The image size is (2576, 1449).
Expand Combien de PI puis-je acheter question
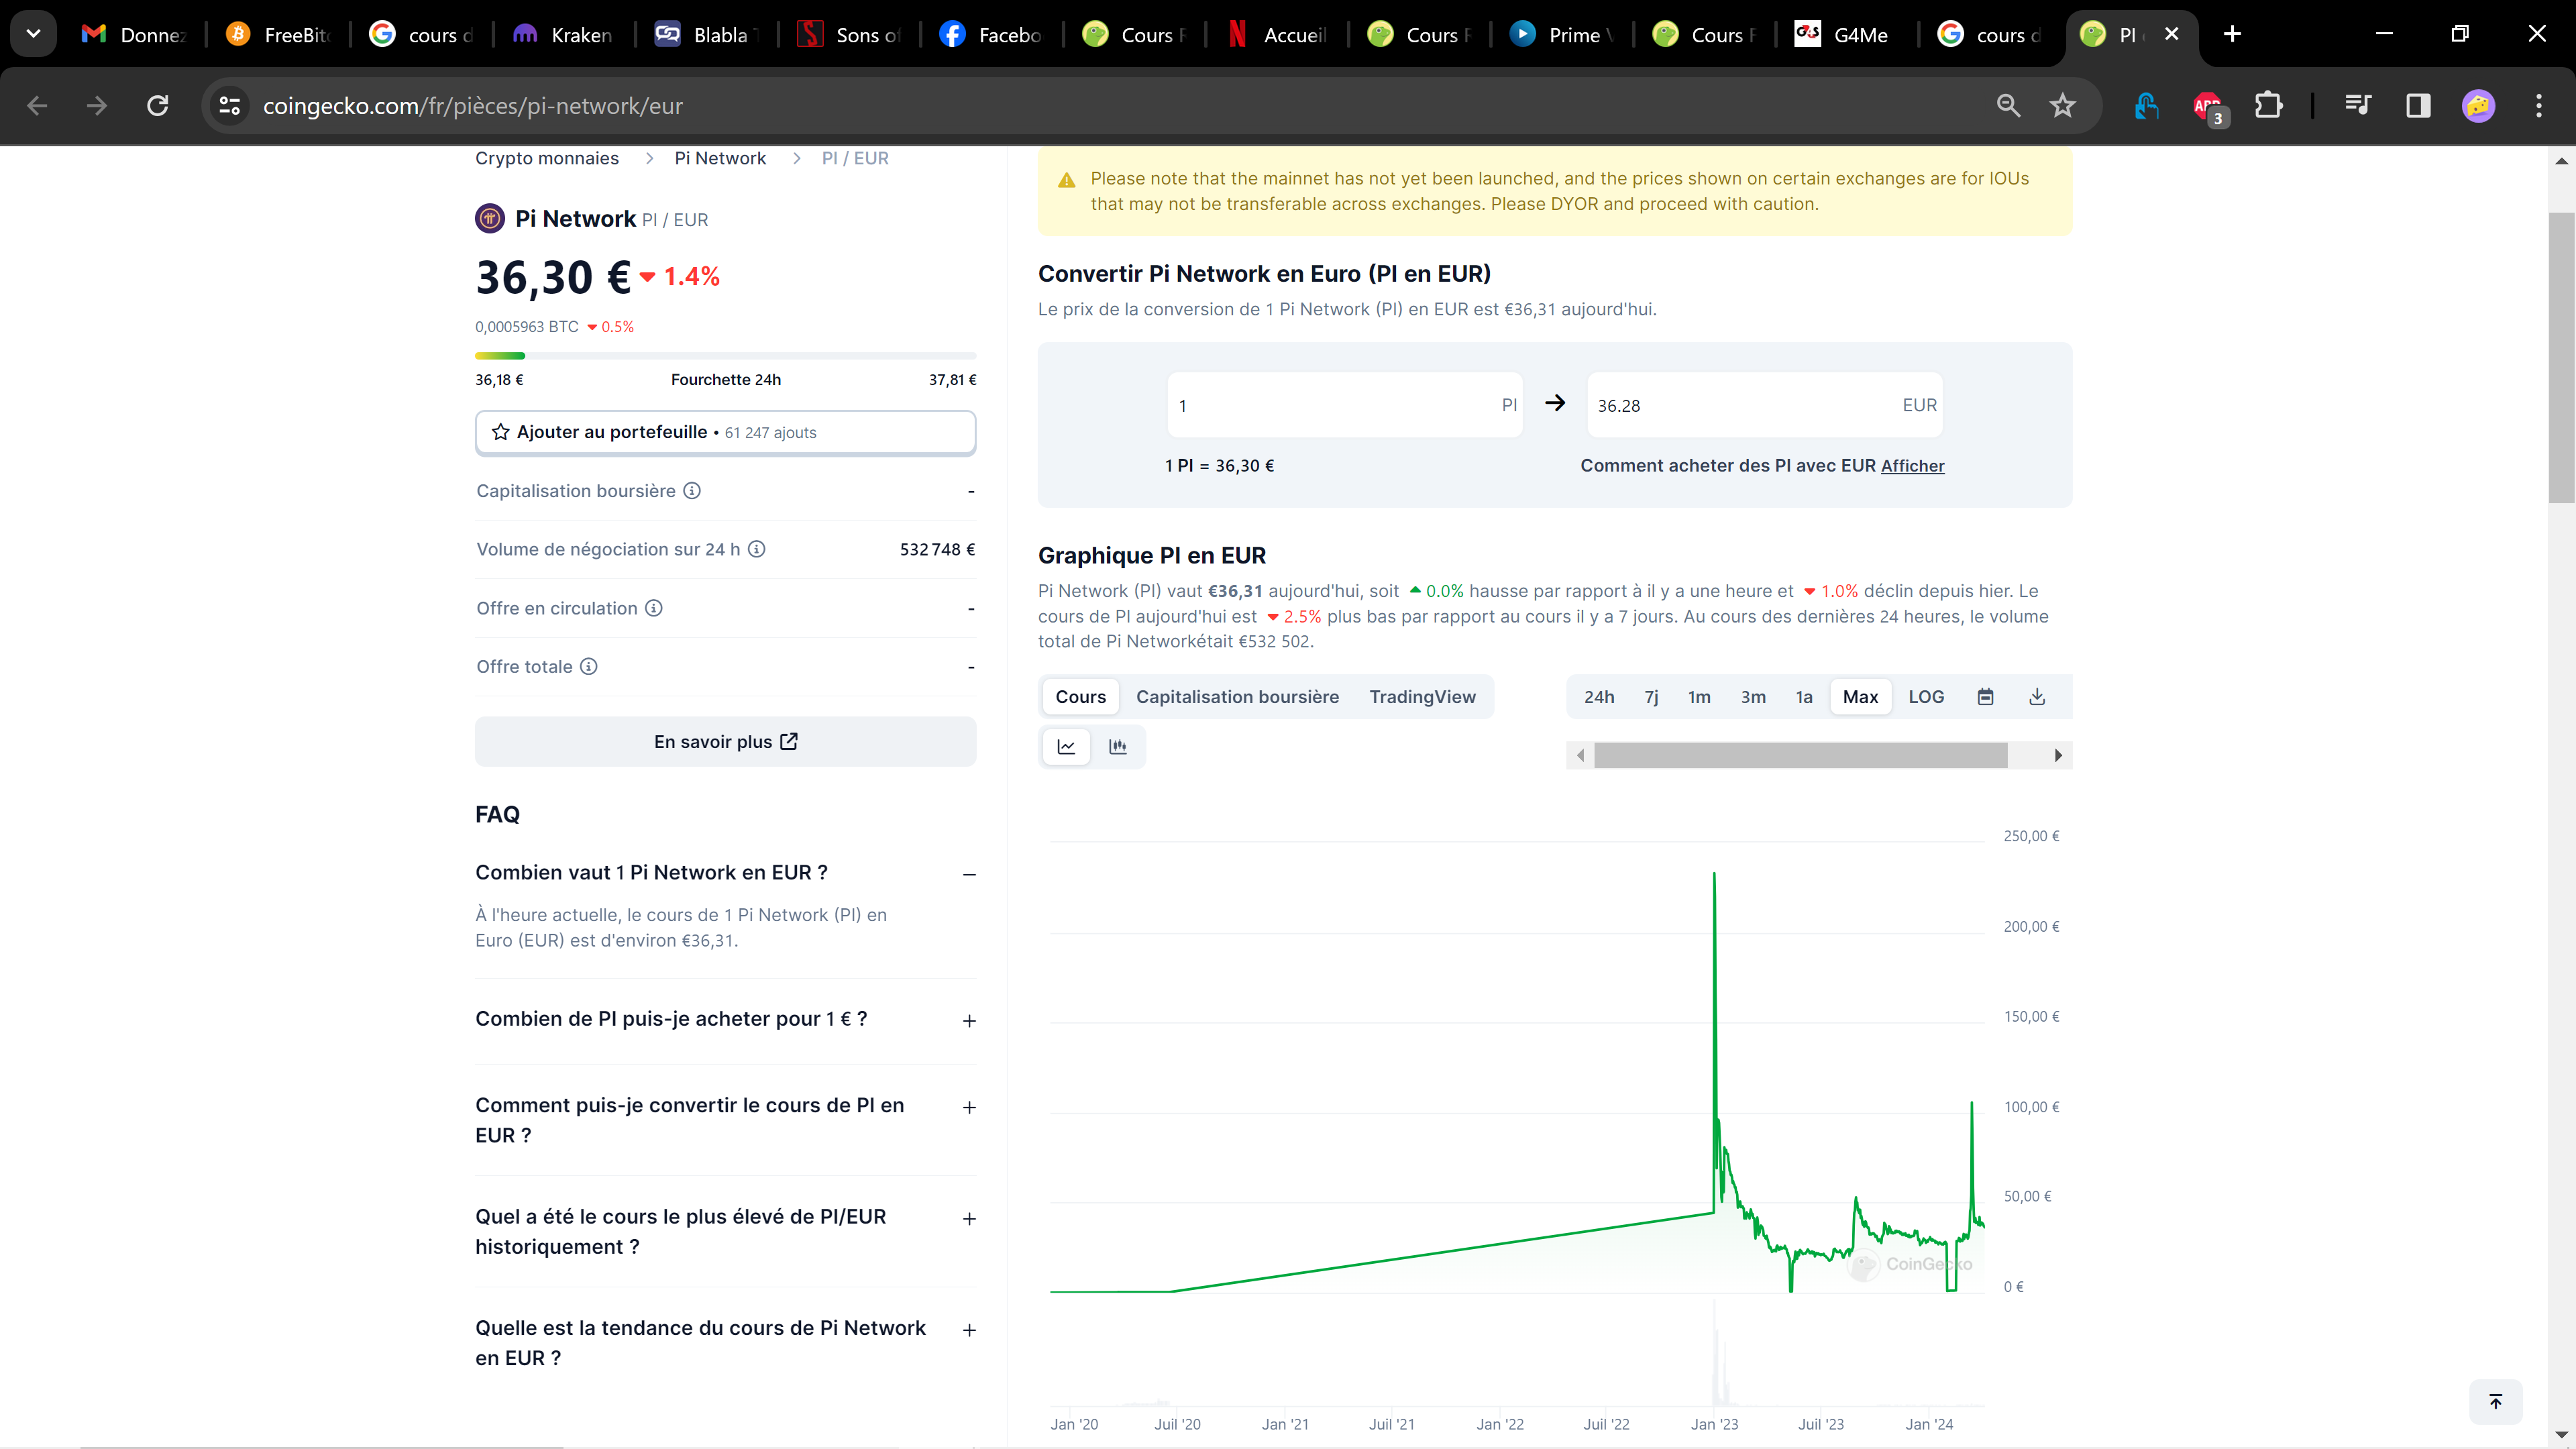[968, 1021]
